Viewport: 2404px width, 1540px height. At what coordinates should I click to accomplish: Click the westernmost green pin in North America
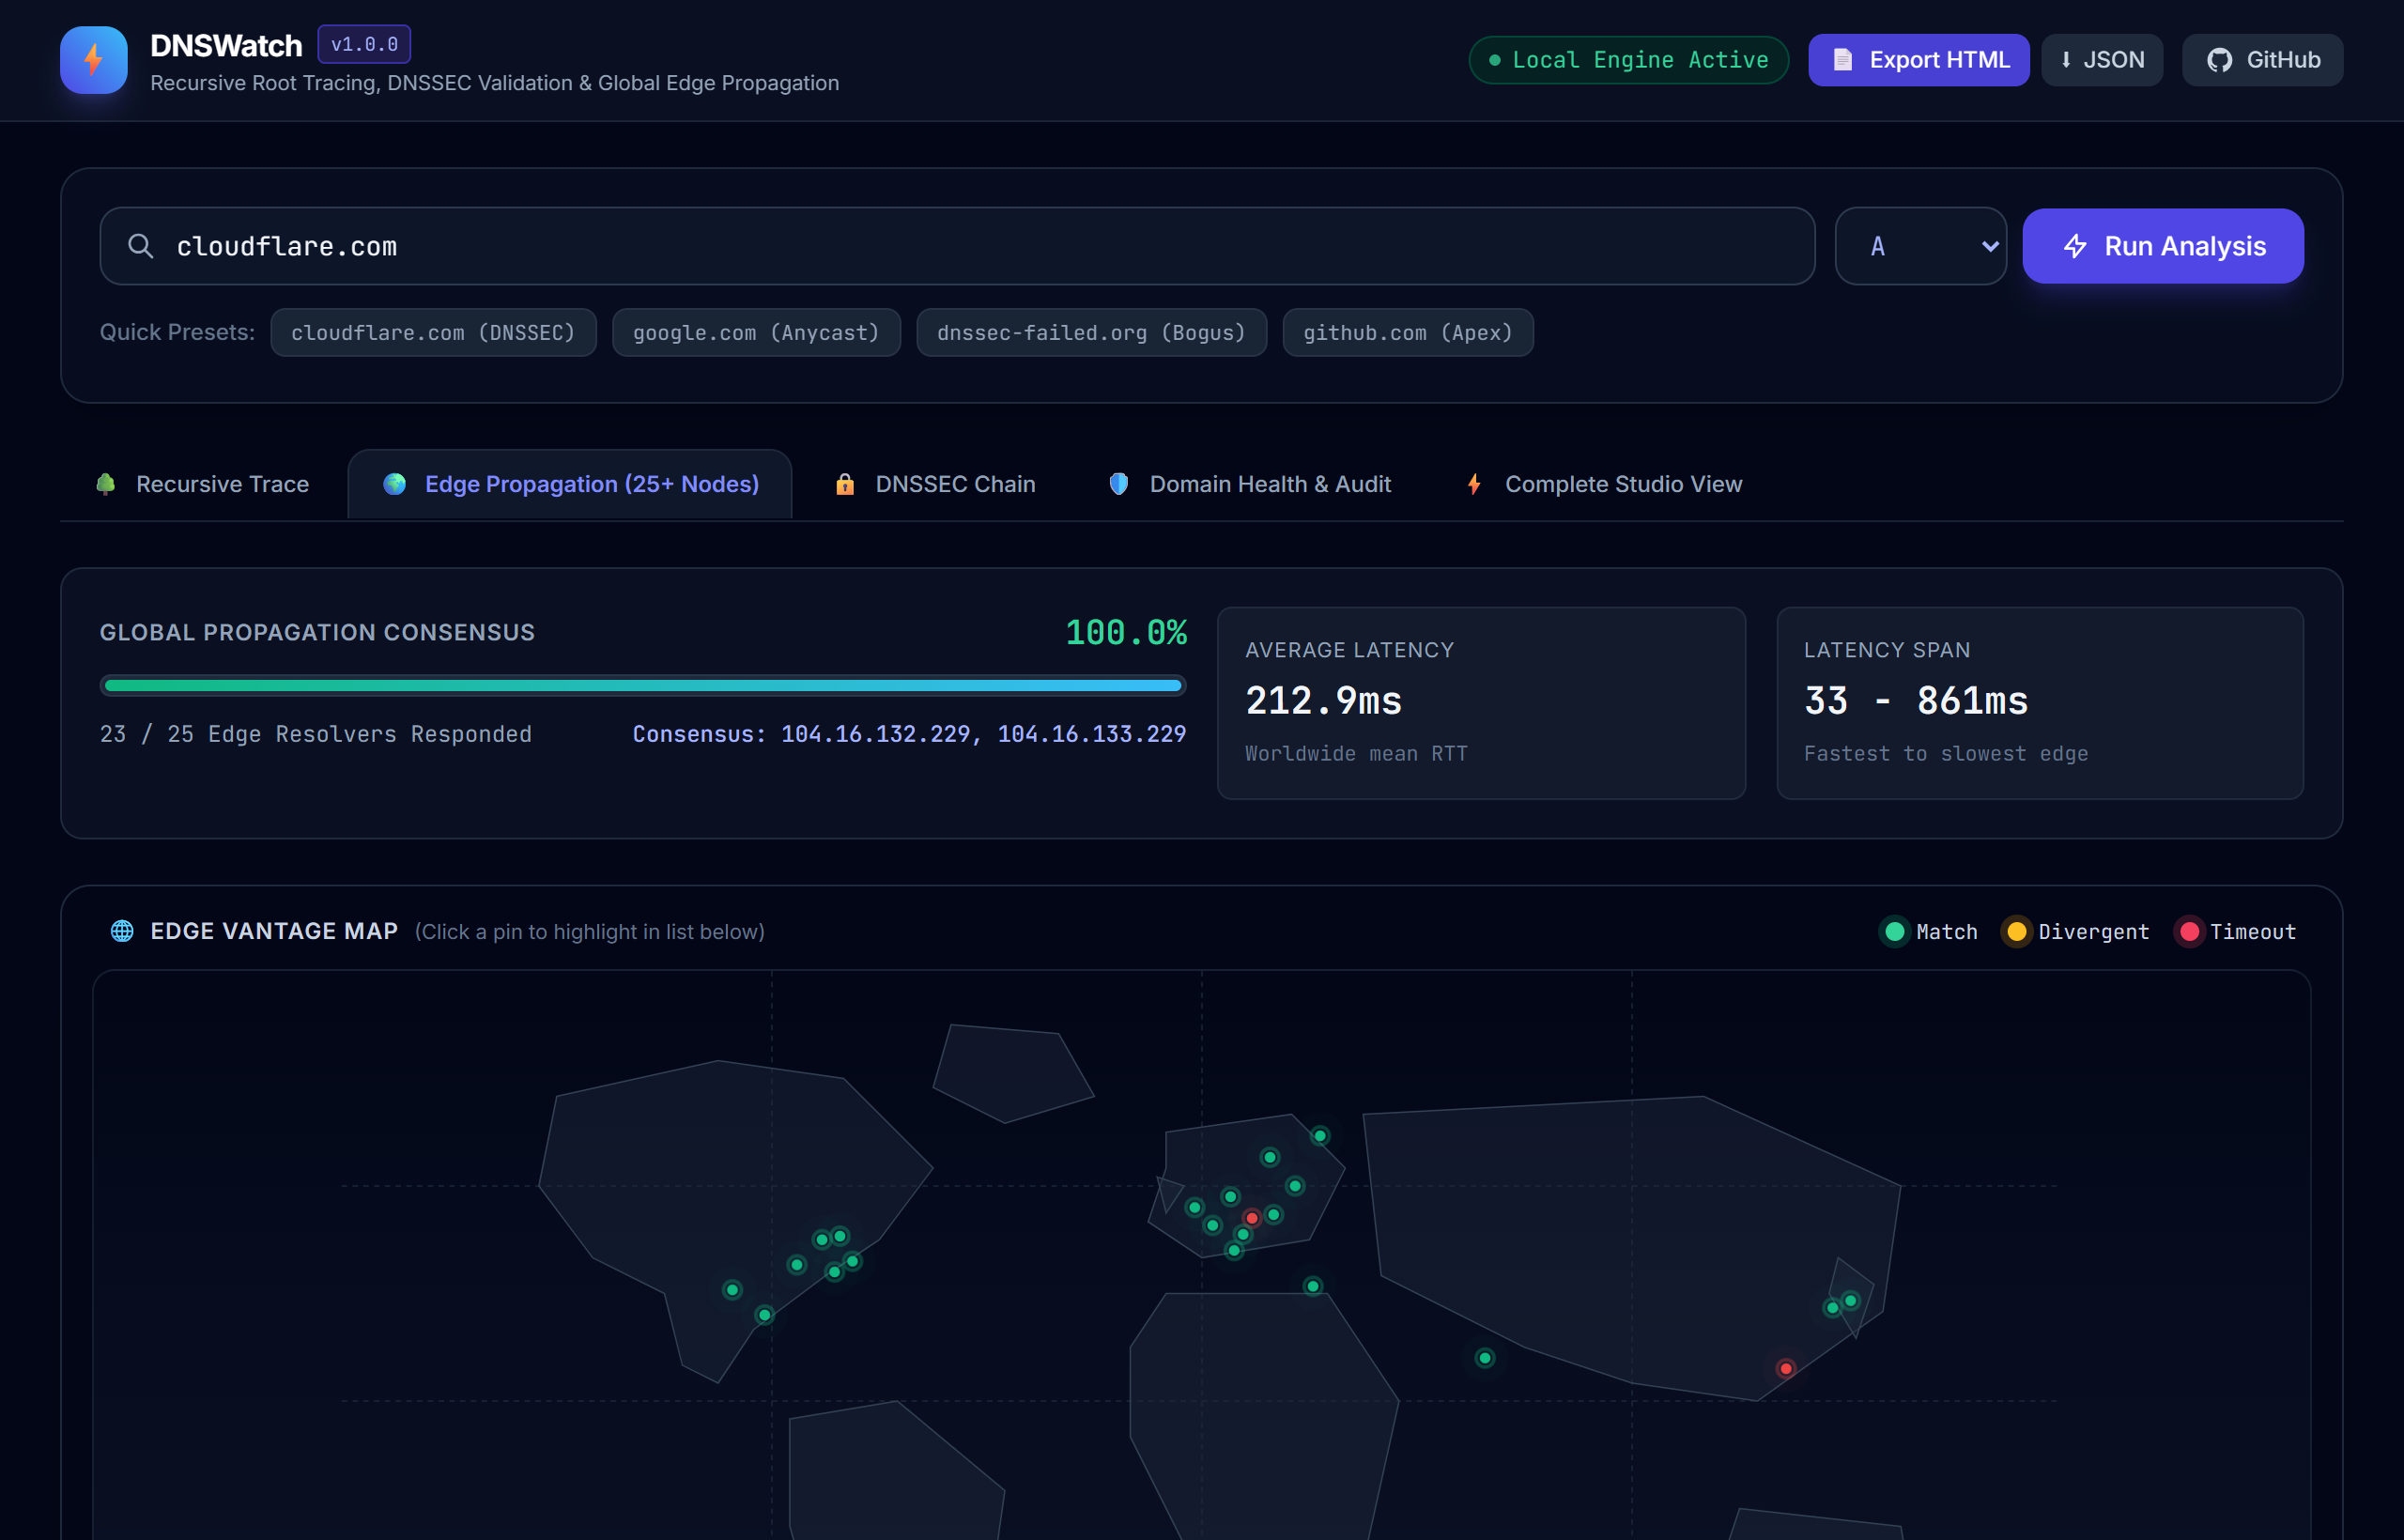[x=732, y=1290]
